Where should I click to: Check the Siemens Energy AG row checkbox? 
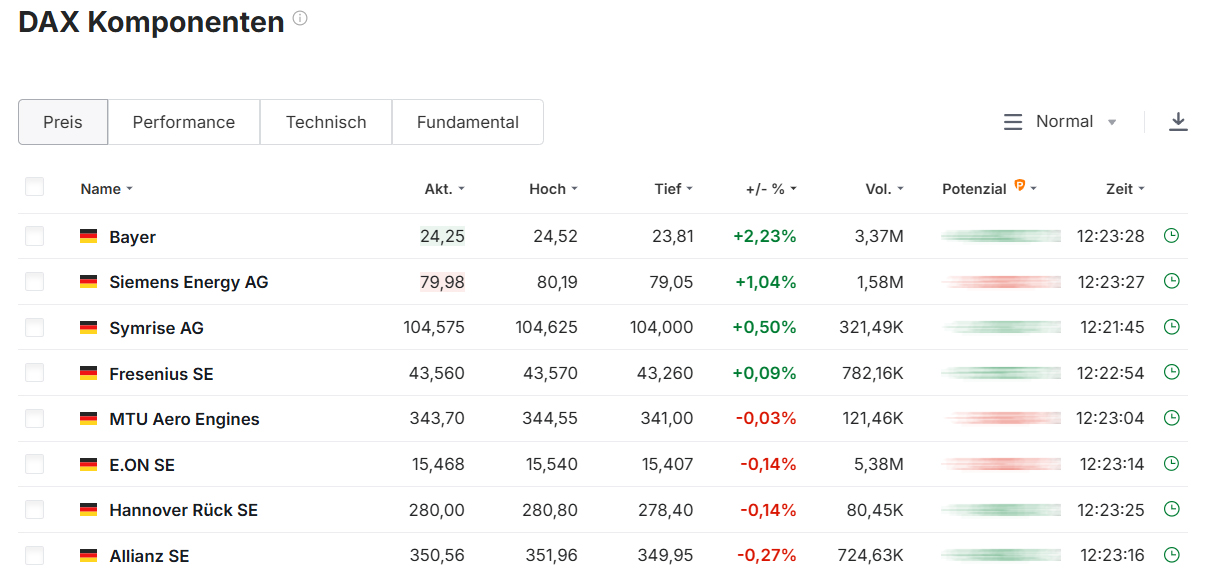35,282
